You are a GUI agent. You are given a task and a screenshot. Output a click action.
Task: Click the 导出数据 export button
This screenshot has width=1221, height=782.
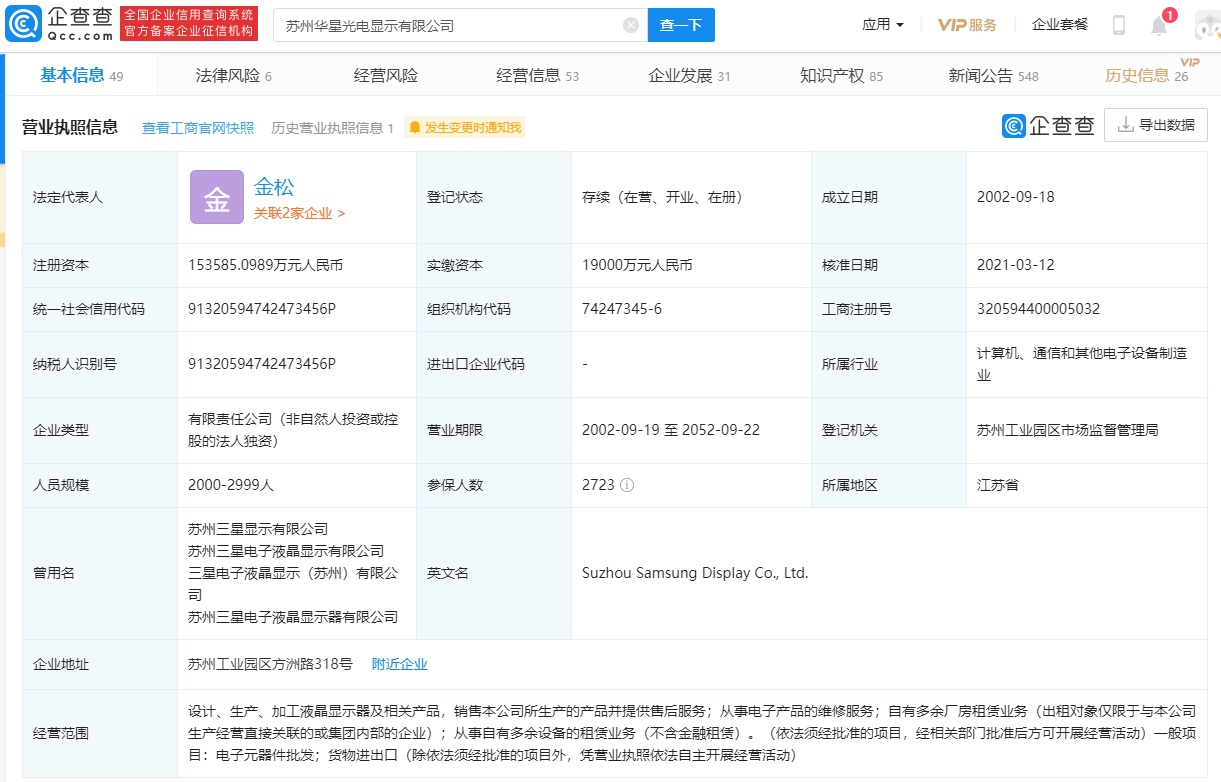coord(1156,125)
